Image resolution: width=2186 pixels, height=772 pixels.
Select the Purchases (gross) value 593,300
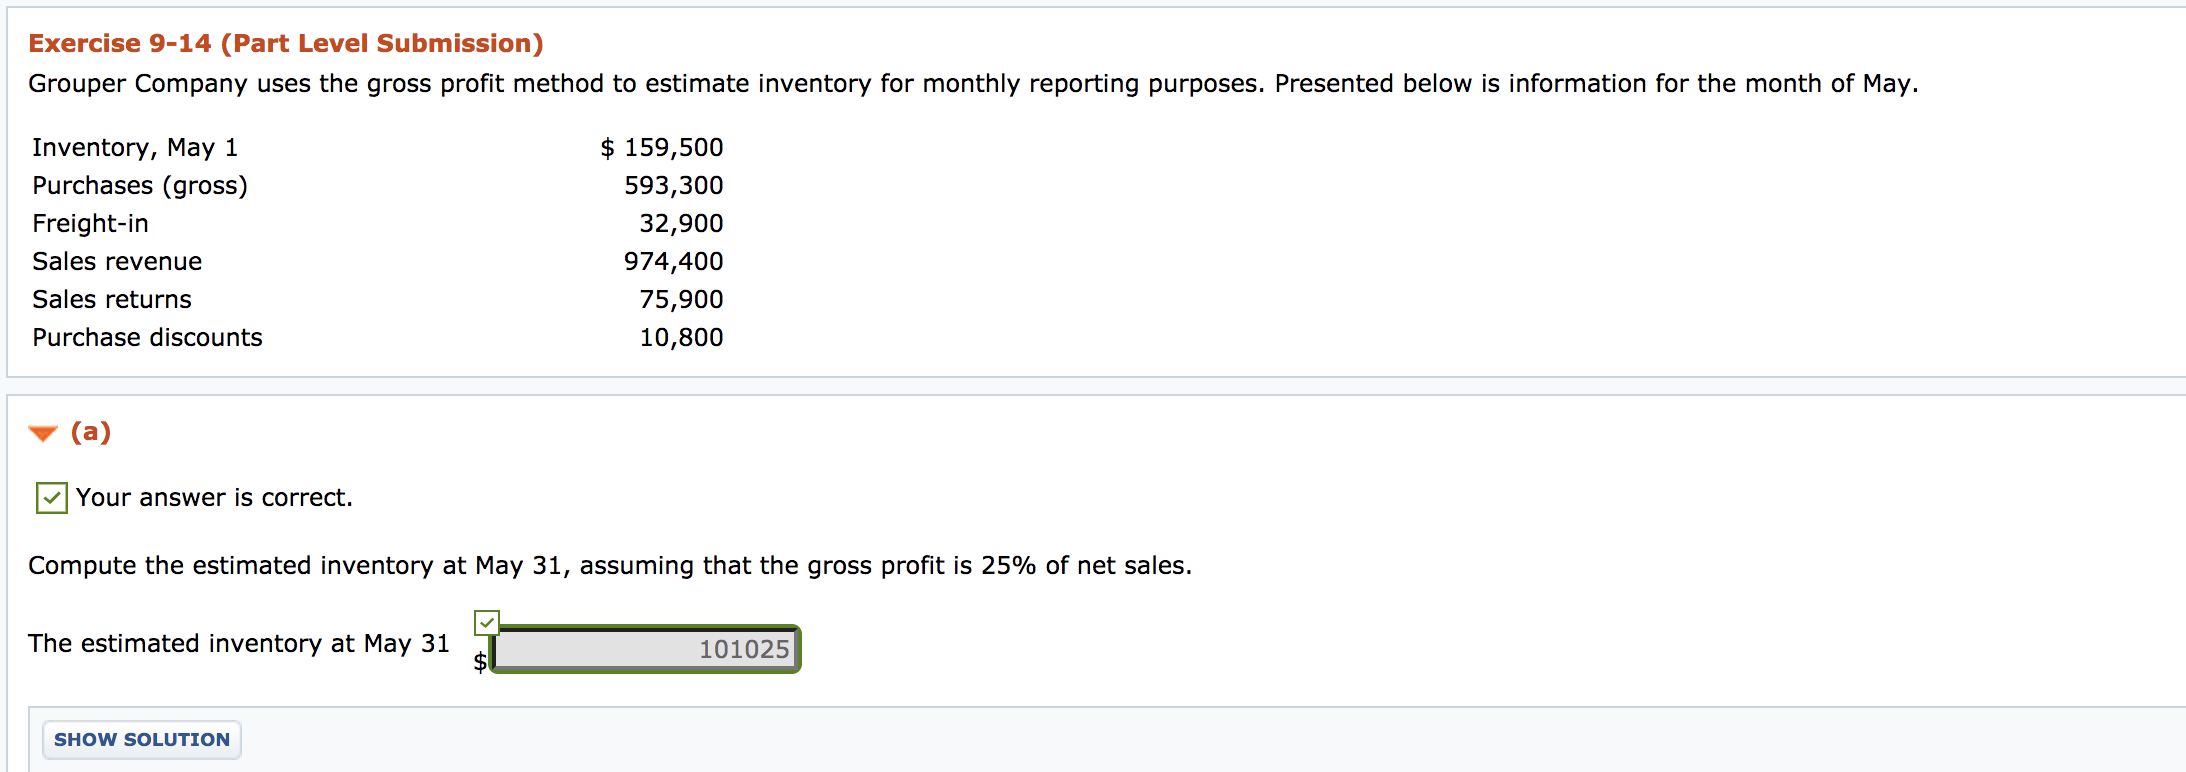(675, 185)
